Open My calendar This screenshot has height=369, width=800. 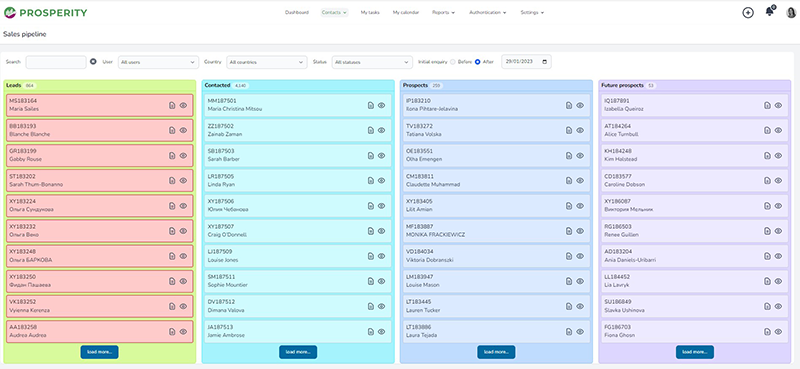[x=406, y=12]
